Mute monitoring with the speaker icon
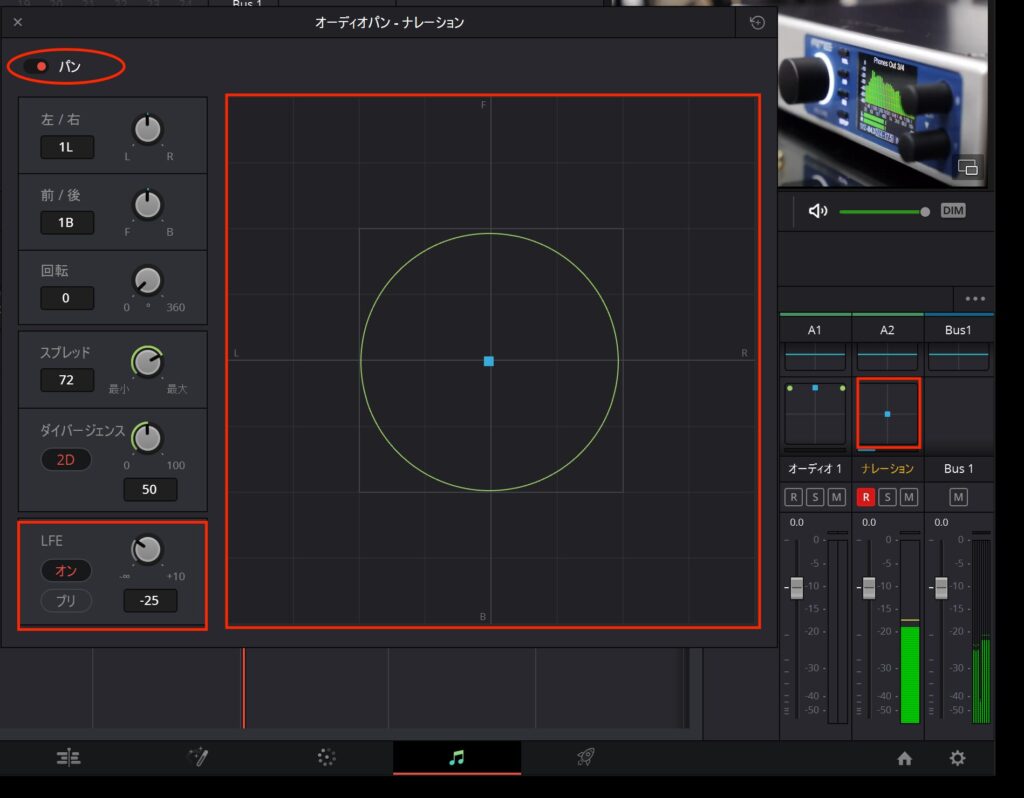Screen dimensions: 1024x798 [818, 211]
